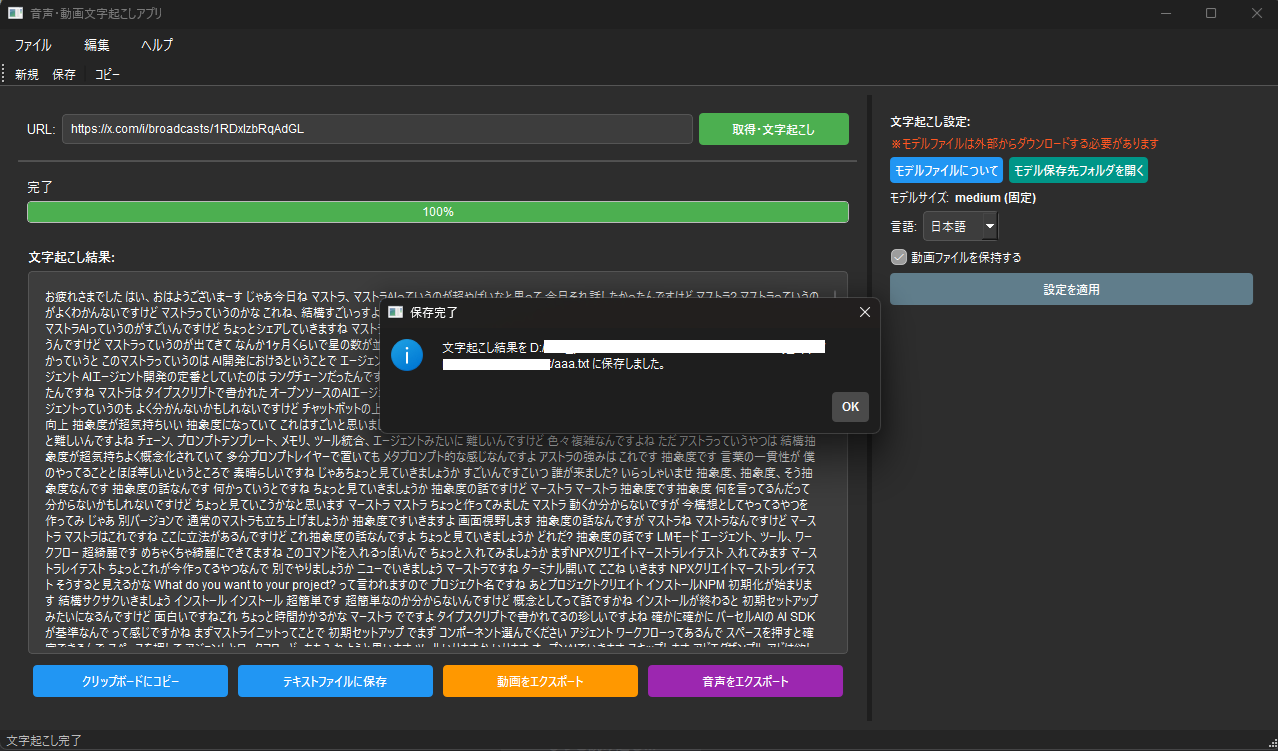Click 新規 in the toolbar

point(27,74)
